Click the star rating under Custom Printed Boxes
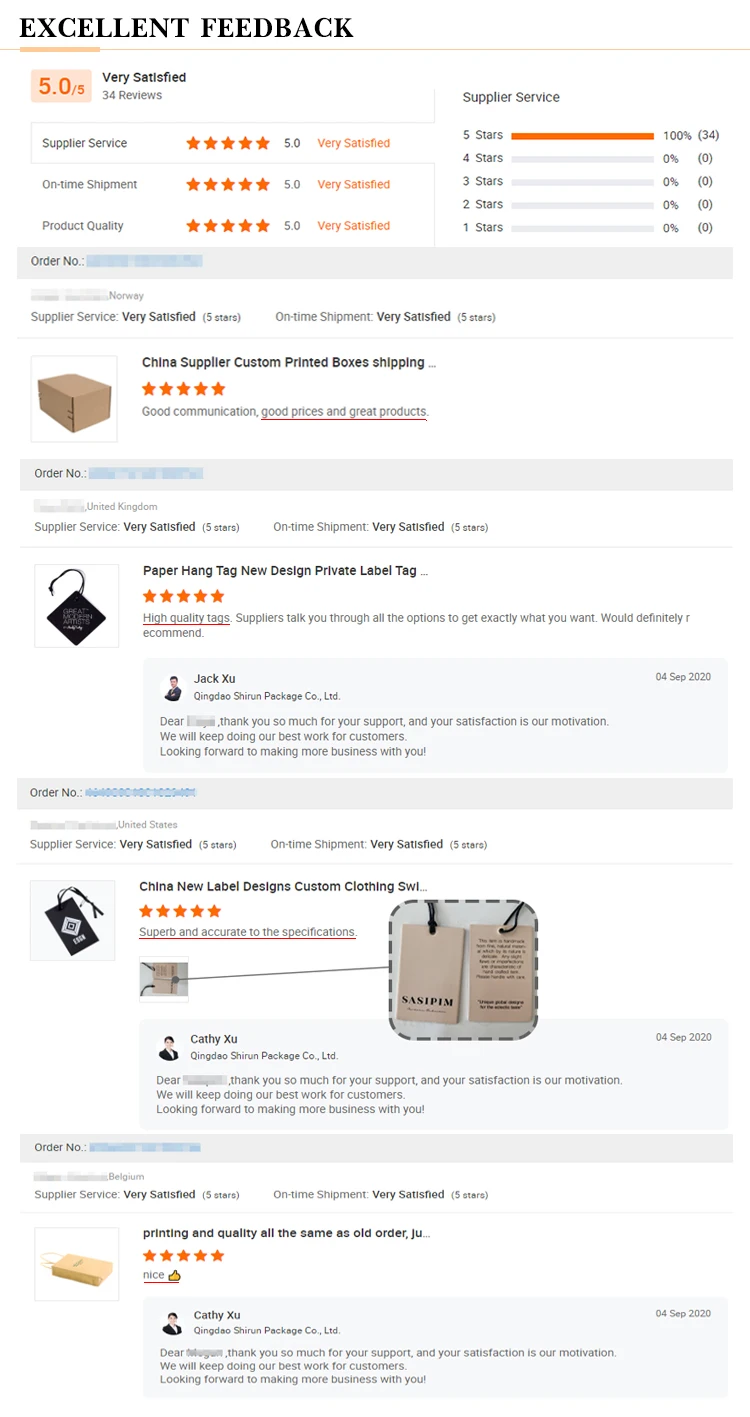The width and height of the screenshot is (750, 1417). [x=184, y=389]
